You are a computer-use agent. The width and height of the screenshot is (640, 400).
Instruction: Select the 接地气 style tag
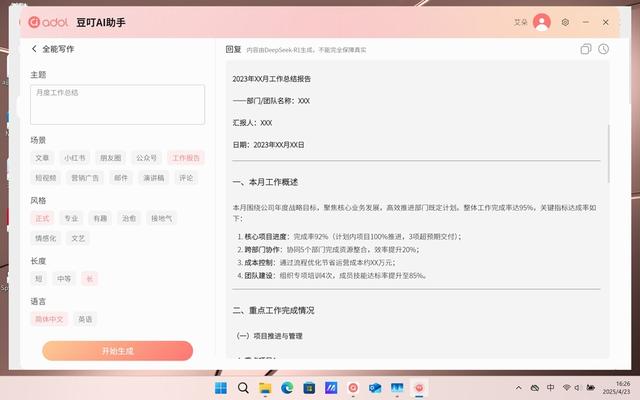[162, 218]
